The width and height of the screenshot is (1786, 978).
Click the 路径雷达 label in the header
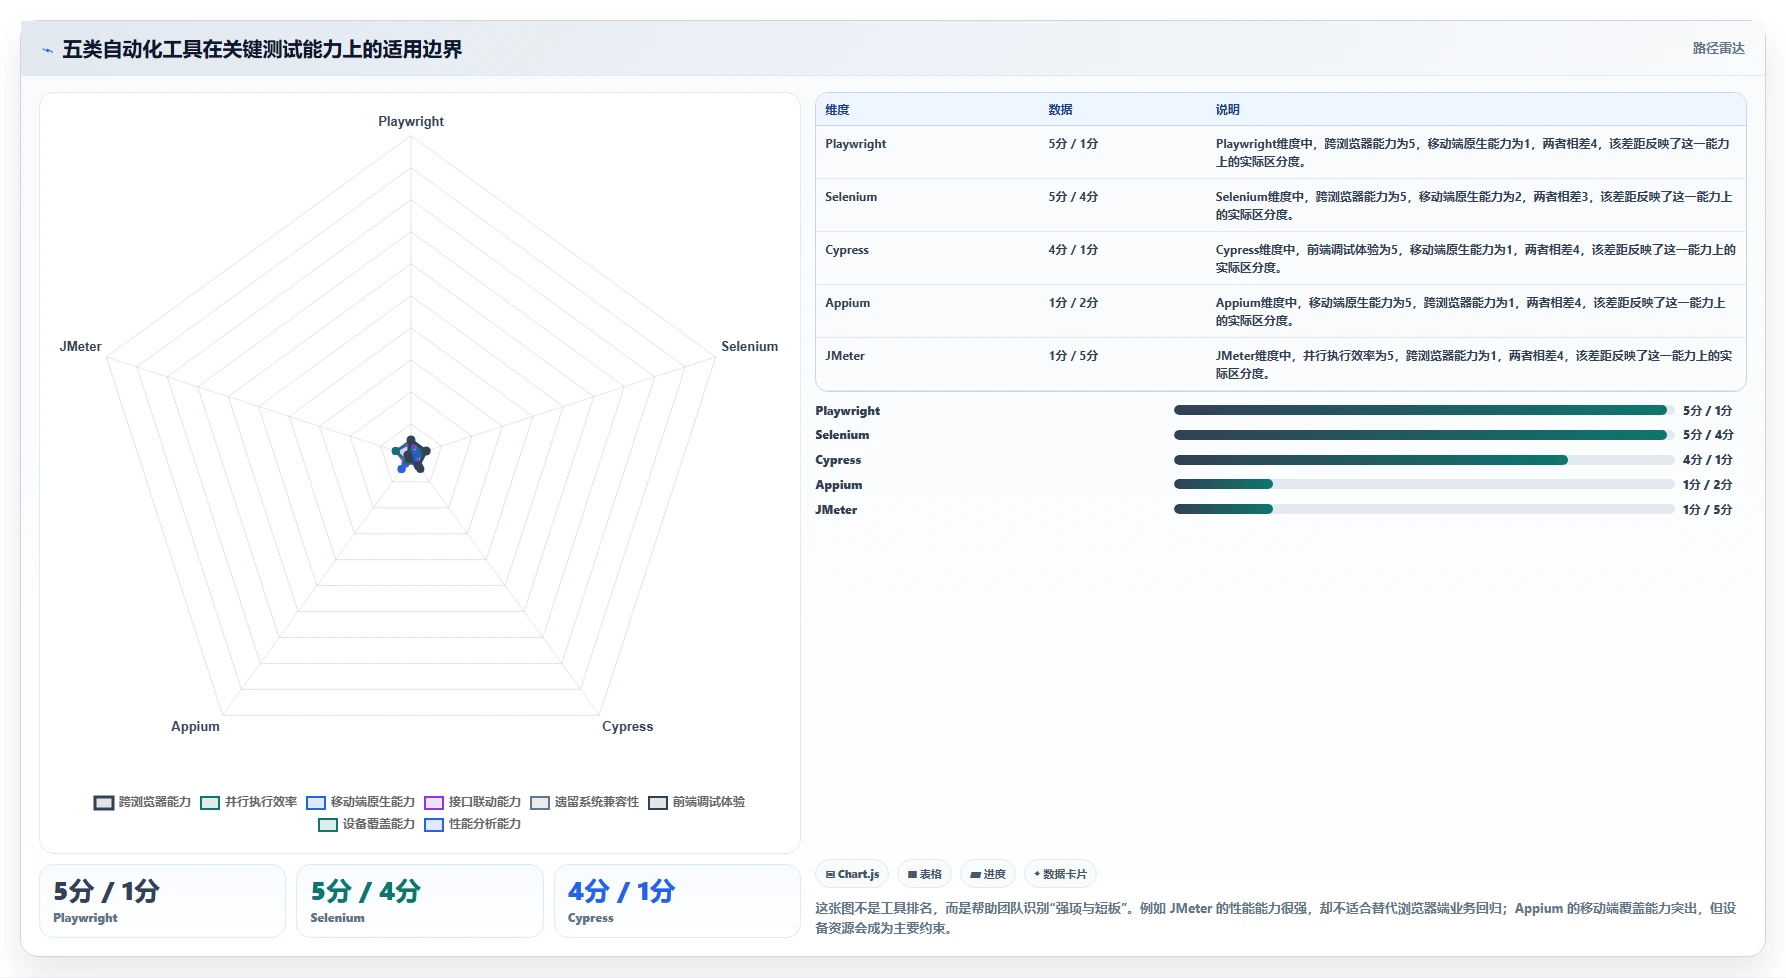[1718, 48]
